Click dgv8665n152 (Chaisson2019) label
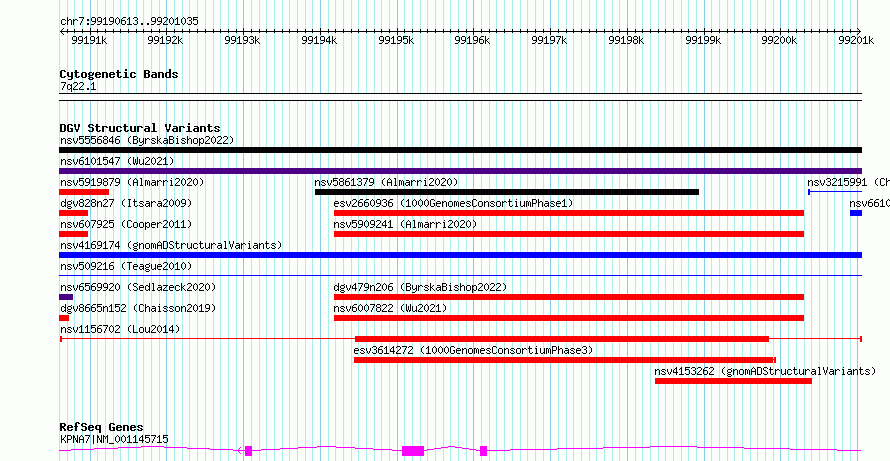The height and width of the screenshot is (461, 890). click(138, 308)
